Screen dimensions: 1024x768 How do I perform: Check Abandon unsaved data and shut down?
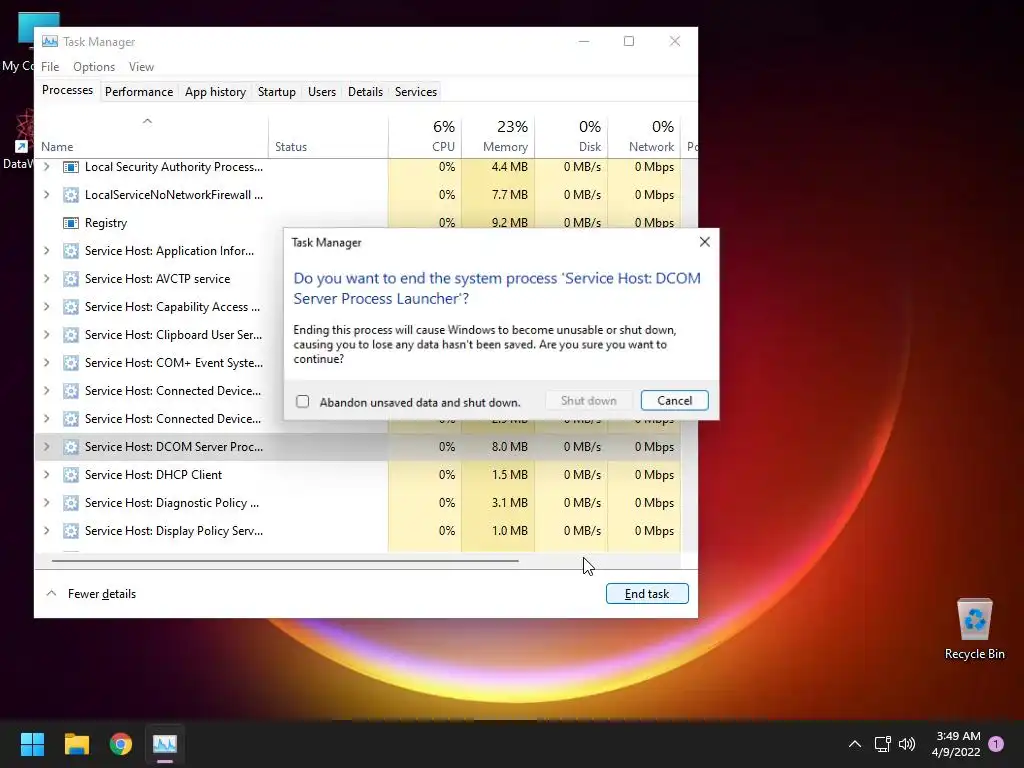click(302, 402)
